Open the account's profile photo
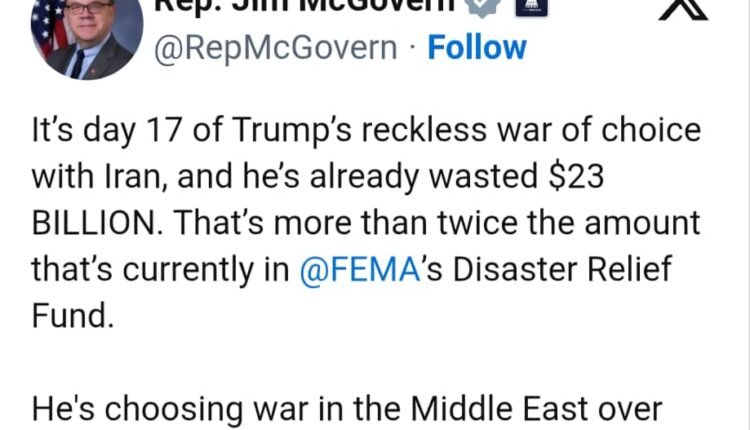Screen dimensions: 750x430 (x=89, y=35)
